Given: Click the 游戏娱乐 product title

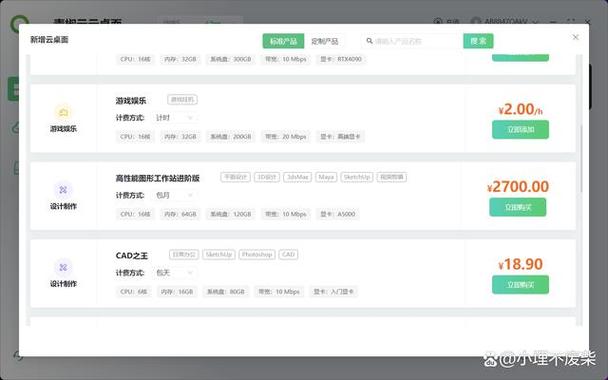Looking at the screenshot, I should [131, 101].
